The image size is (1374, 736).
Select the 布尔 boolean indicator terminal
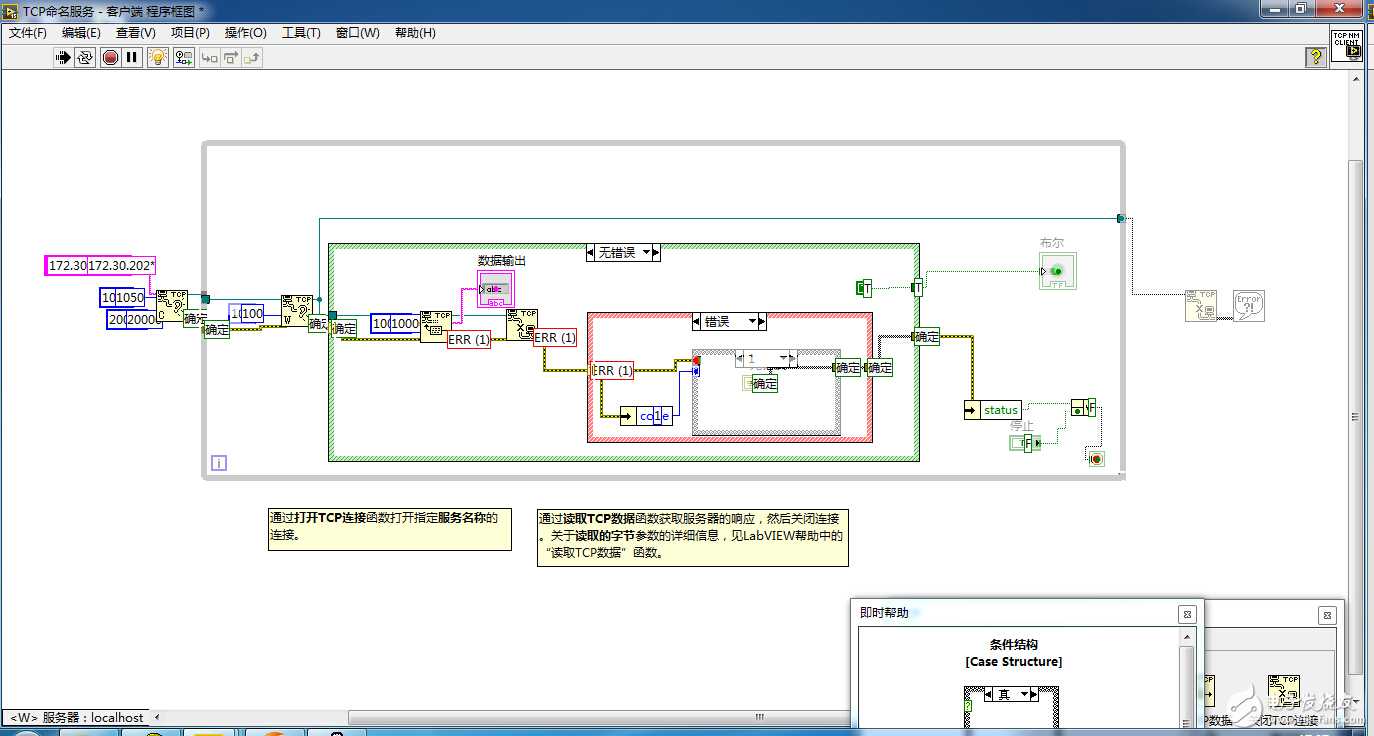1057,271
